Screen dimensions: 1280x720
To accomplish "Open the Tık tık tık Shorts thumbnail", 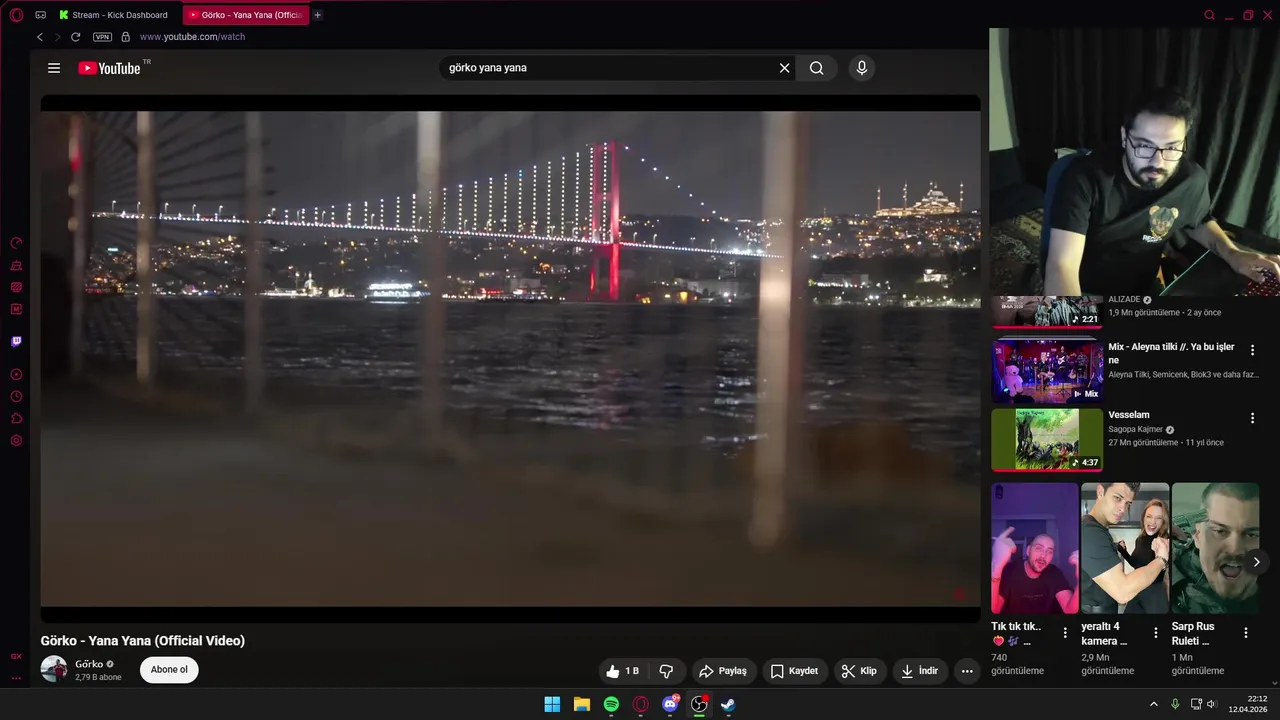I will point(1035,548).
